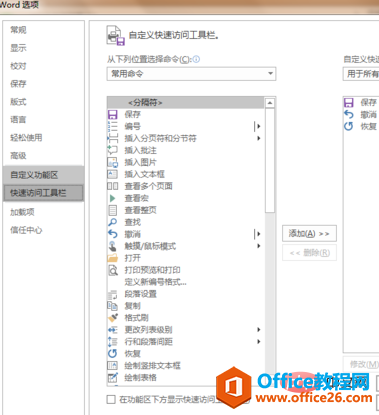The image size is (379, 415).
Task: Click the 恢复 icon in the right toolbar list
Action: [x=349, y=126]
